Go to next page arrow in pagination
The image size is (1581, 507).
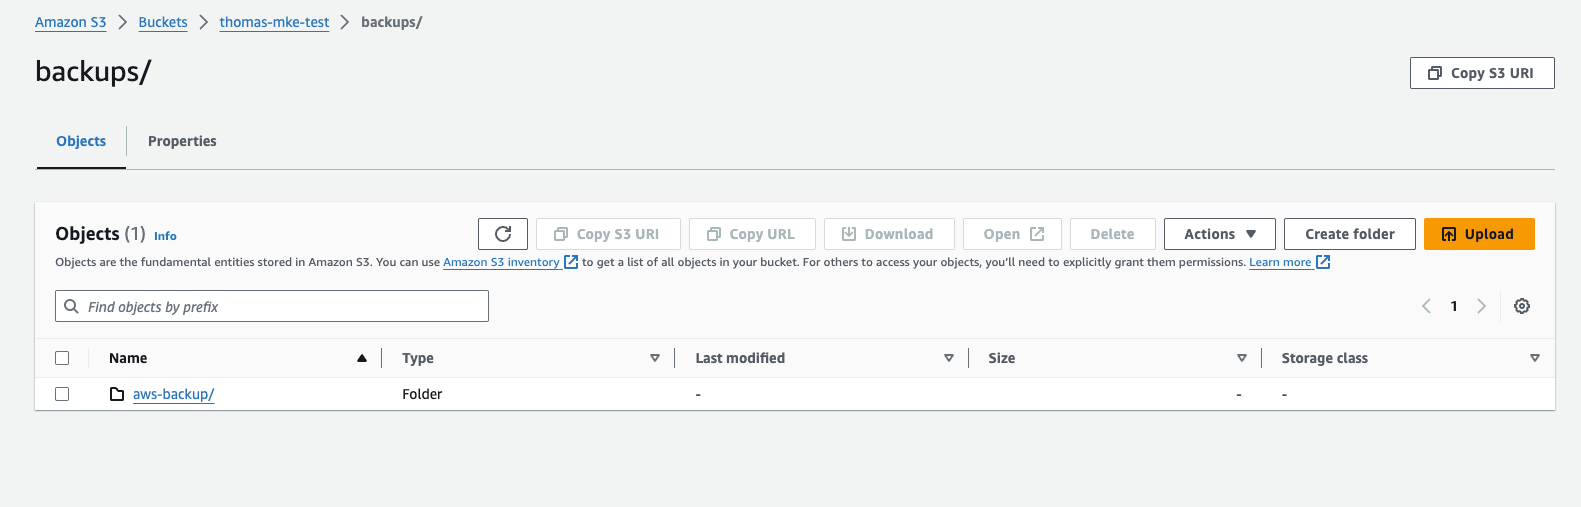point(1482,306)
